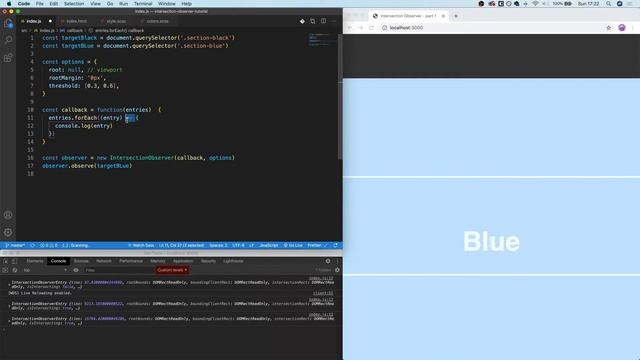
Task: Open editor More Actions ellipsis
Action: click(x=334, y=21)
